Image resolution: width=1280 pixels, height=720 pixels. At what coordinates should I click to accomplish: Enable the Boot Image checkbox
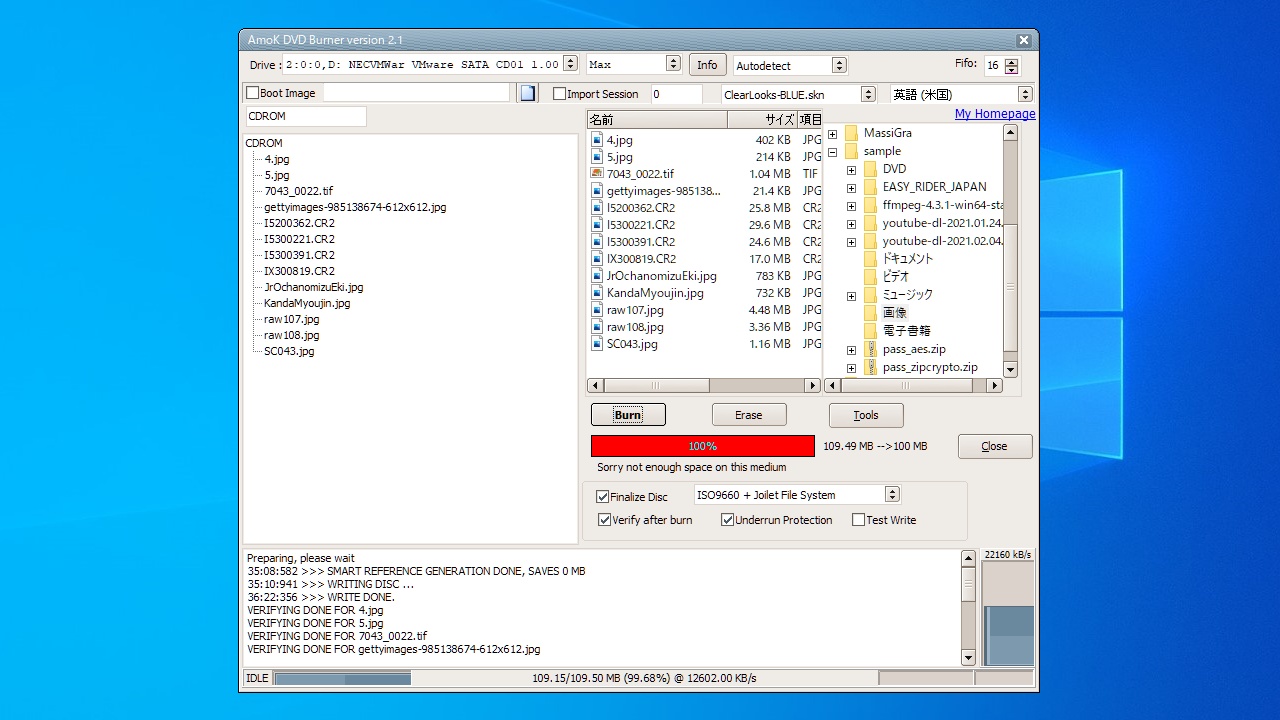(x=252, y=93)
